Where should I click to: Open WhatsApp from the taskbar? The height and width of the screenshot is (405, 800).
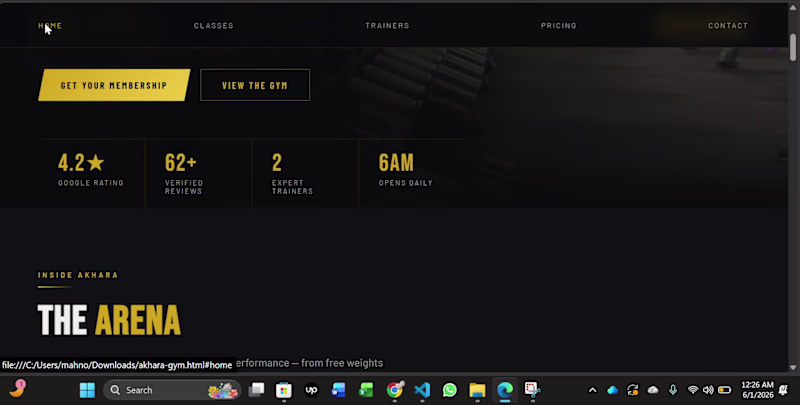point(449,390)
